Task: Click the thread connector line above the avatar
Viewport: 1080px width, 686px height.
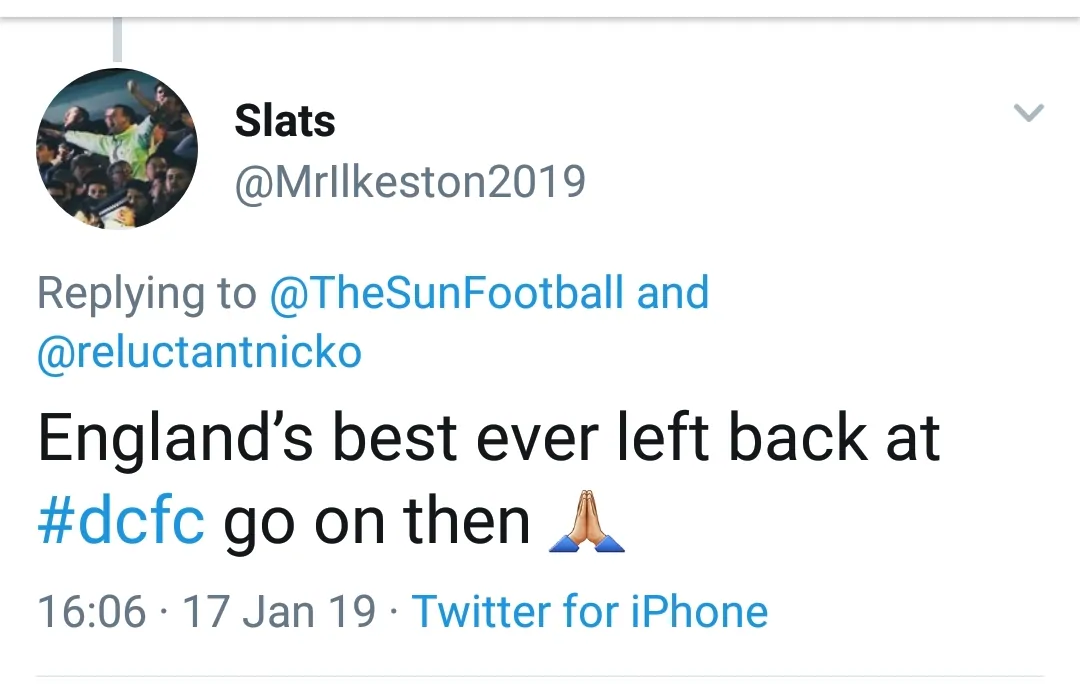Action: click(x=117, y=42)
